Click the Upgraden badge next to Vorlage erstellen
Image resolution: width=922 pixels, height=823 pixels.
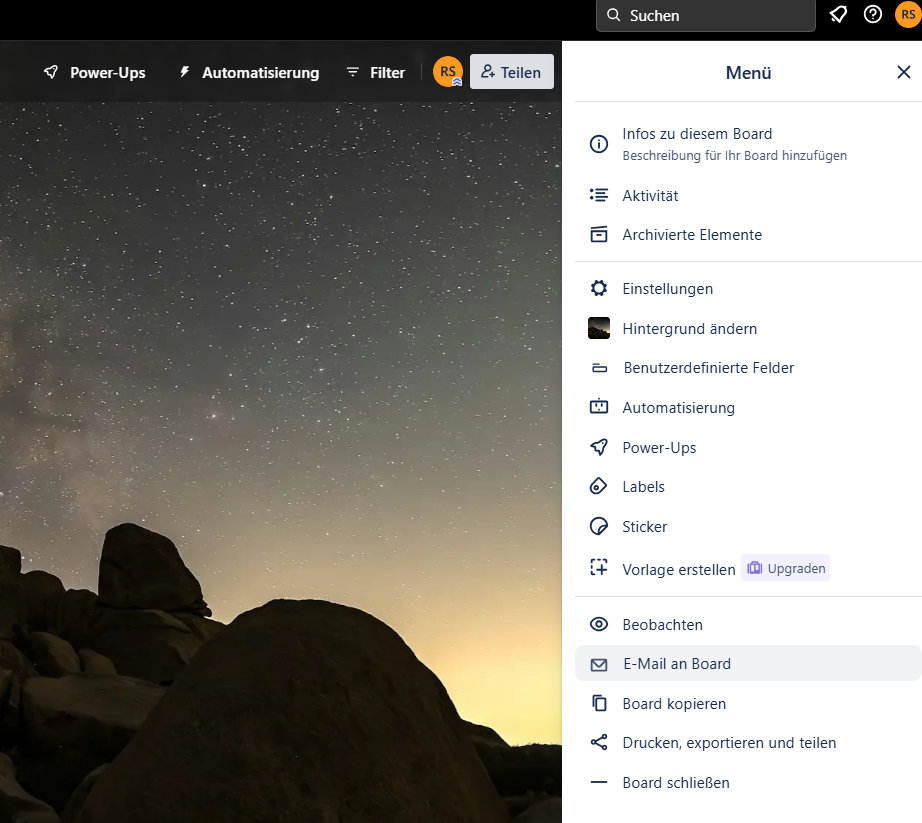click(x=786, y=568)
